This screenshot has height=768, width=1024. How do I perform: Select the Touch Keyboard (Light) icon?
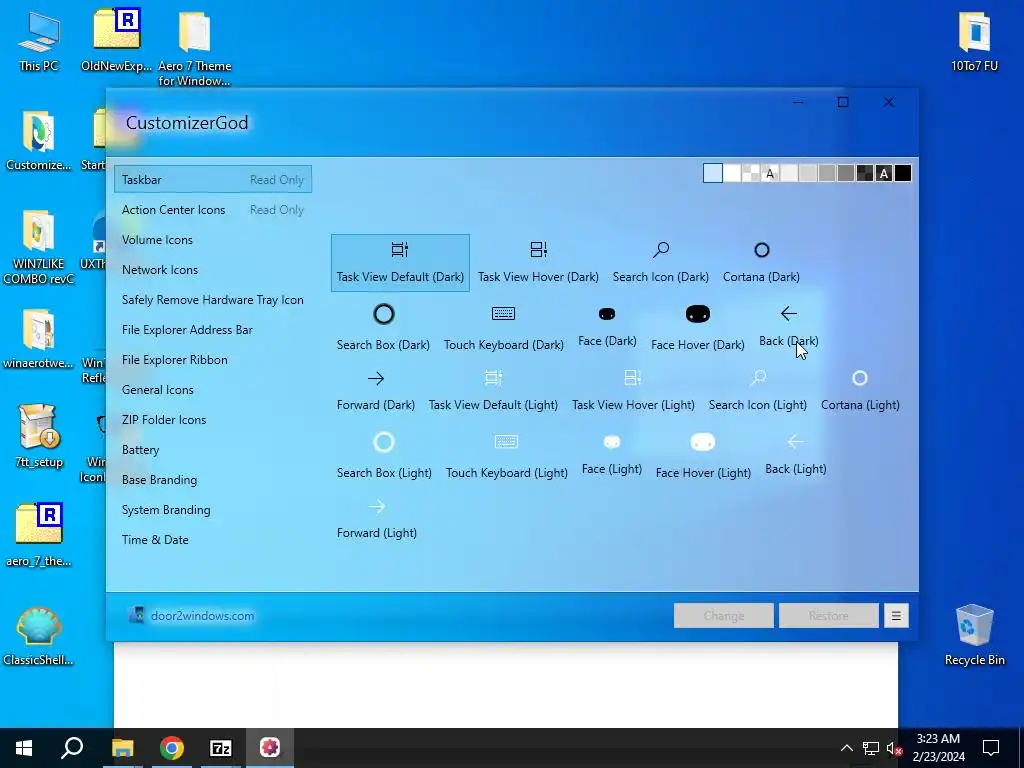506,456
